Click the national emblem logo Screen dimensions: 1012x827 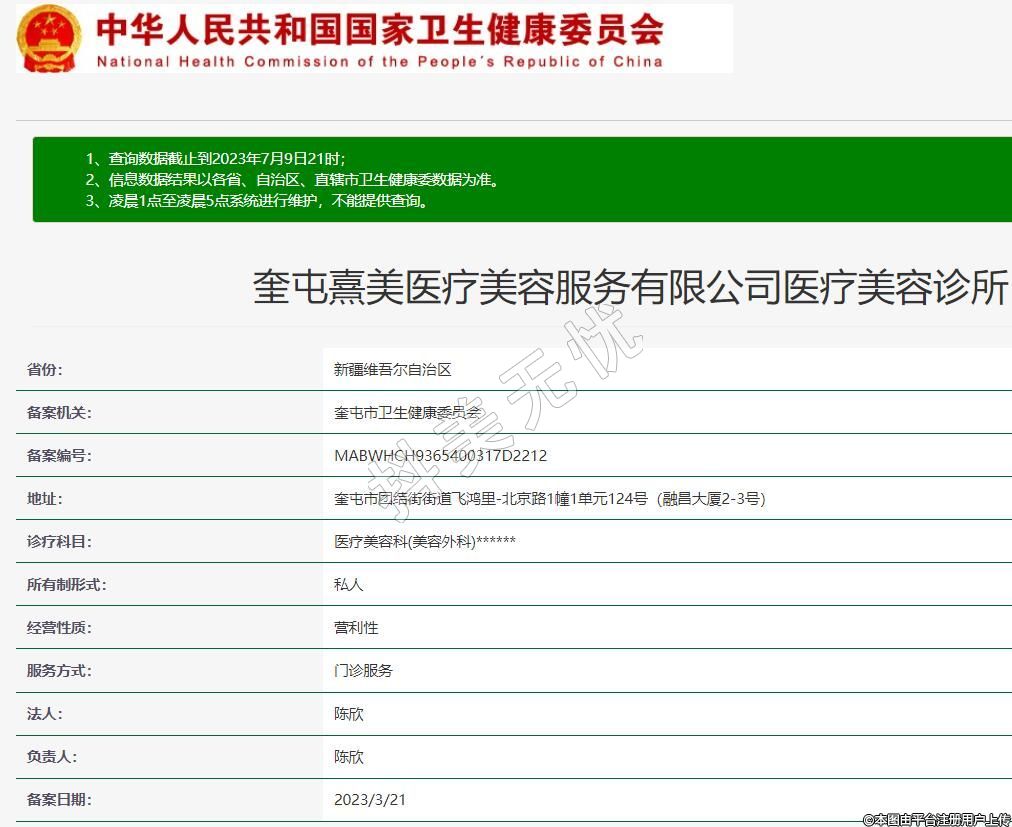click(49, 38)
